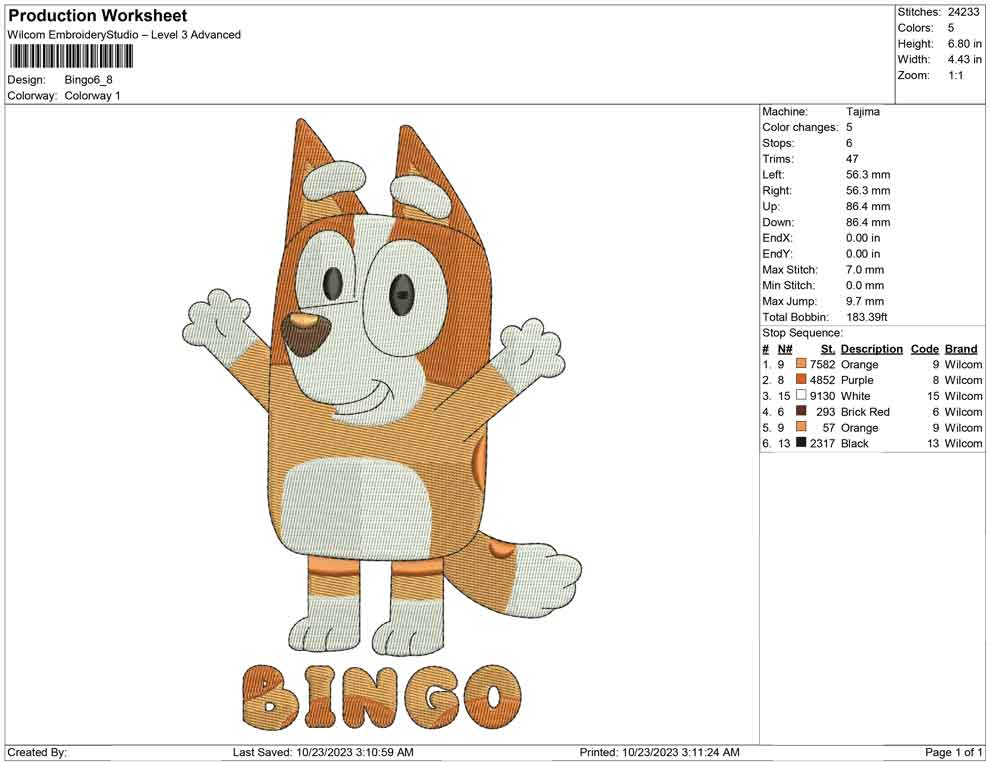The image size is (990, 762).
Task: Click the Colorway 1 value
Action: (92, 96)
